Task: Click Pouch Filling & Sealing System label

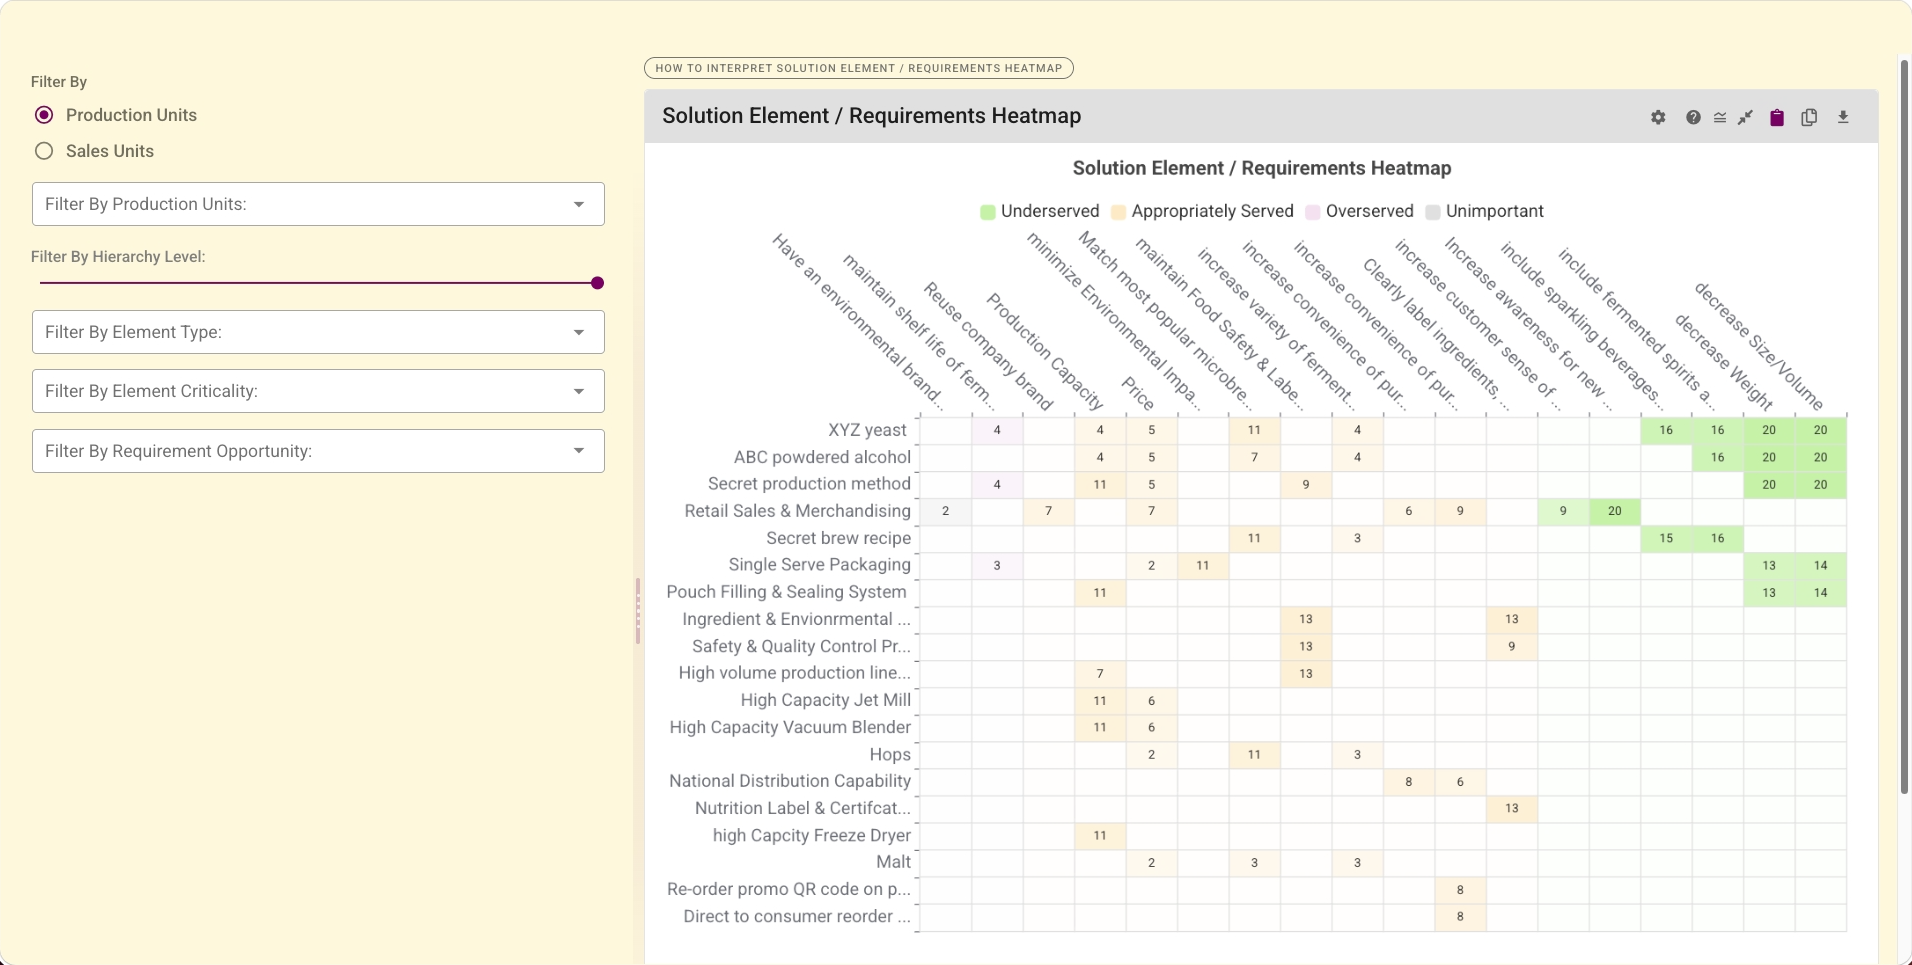Action: click(786, 592)
